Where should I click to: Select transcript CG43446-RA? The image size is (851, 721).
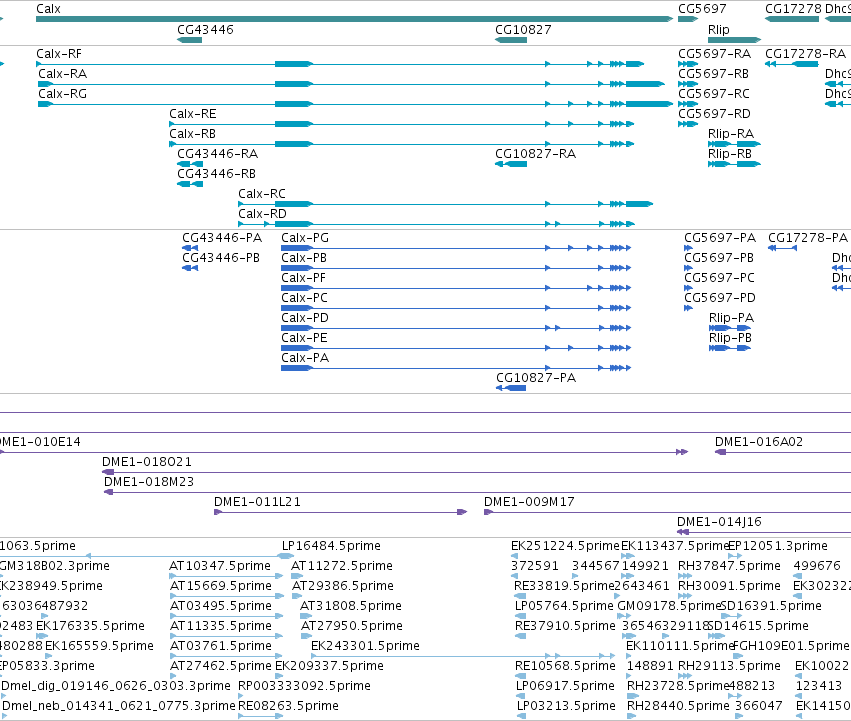[x=218, y=154]
